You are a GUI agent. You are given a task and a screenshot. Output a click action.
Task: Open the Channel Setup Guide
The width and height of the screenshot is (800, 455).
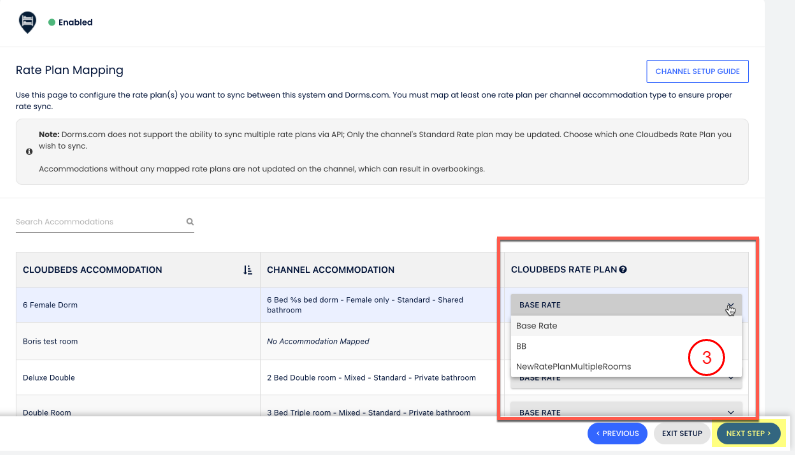coord(697,72)
